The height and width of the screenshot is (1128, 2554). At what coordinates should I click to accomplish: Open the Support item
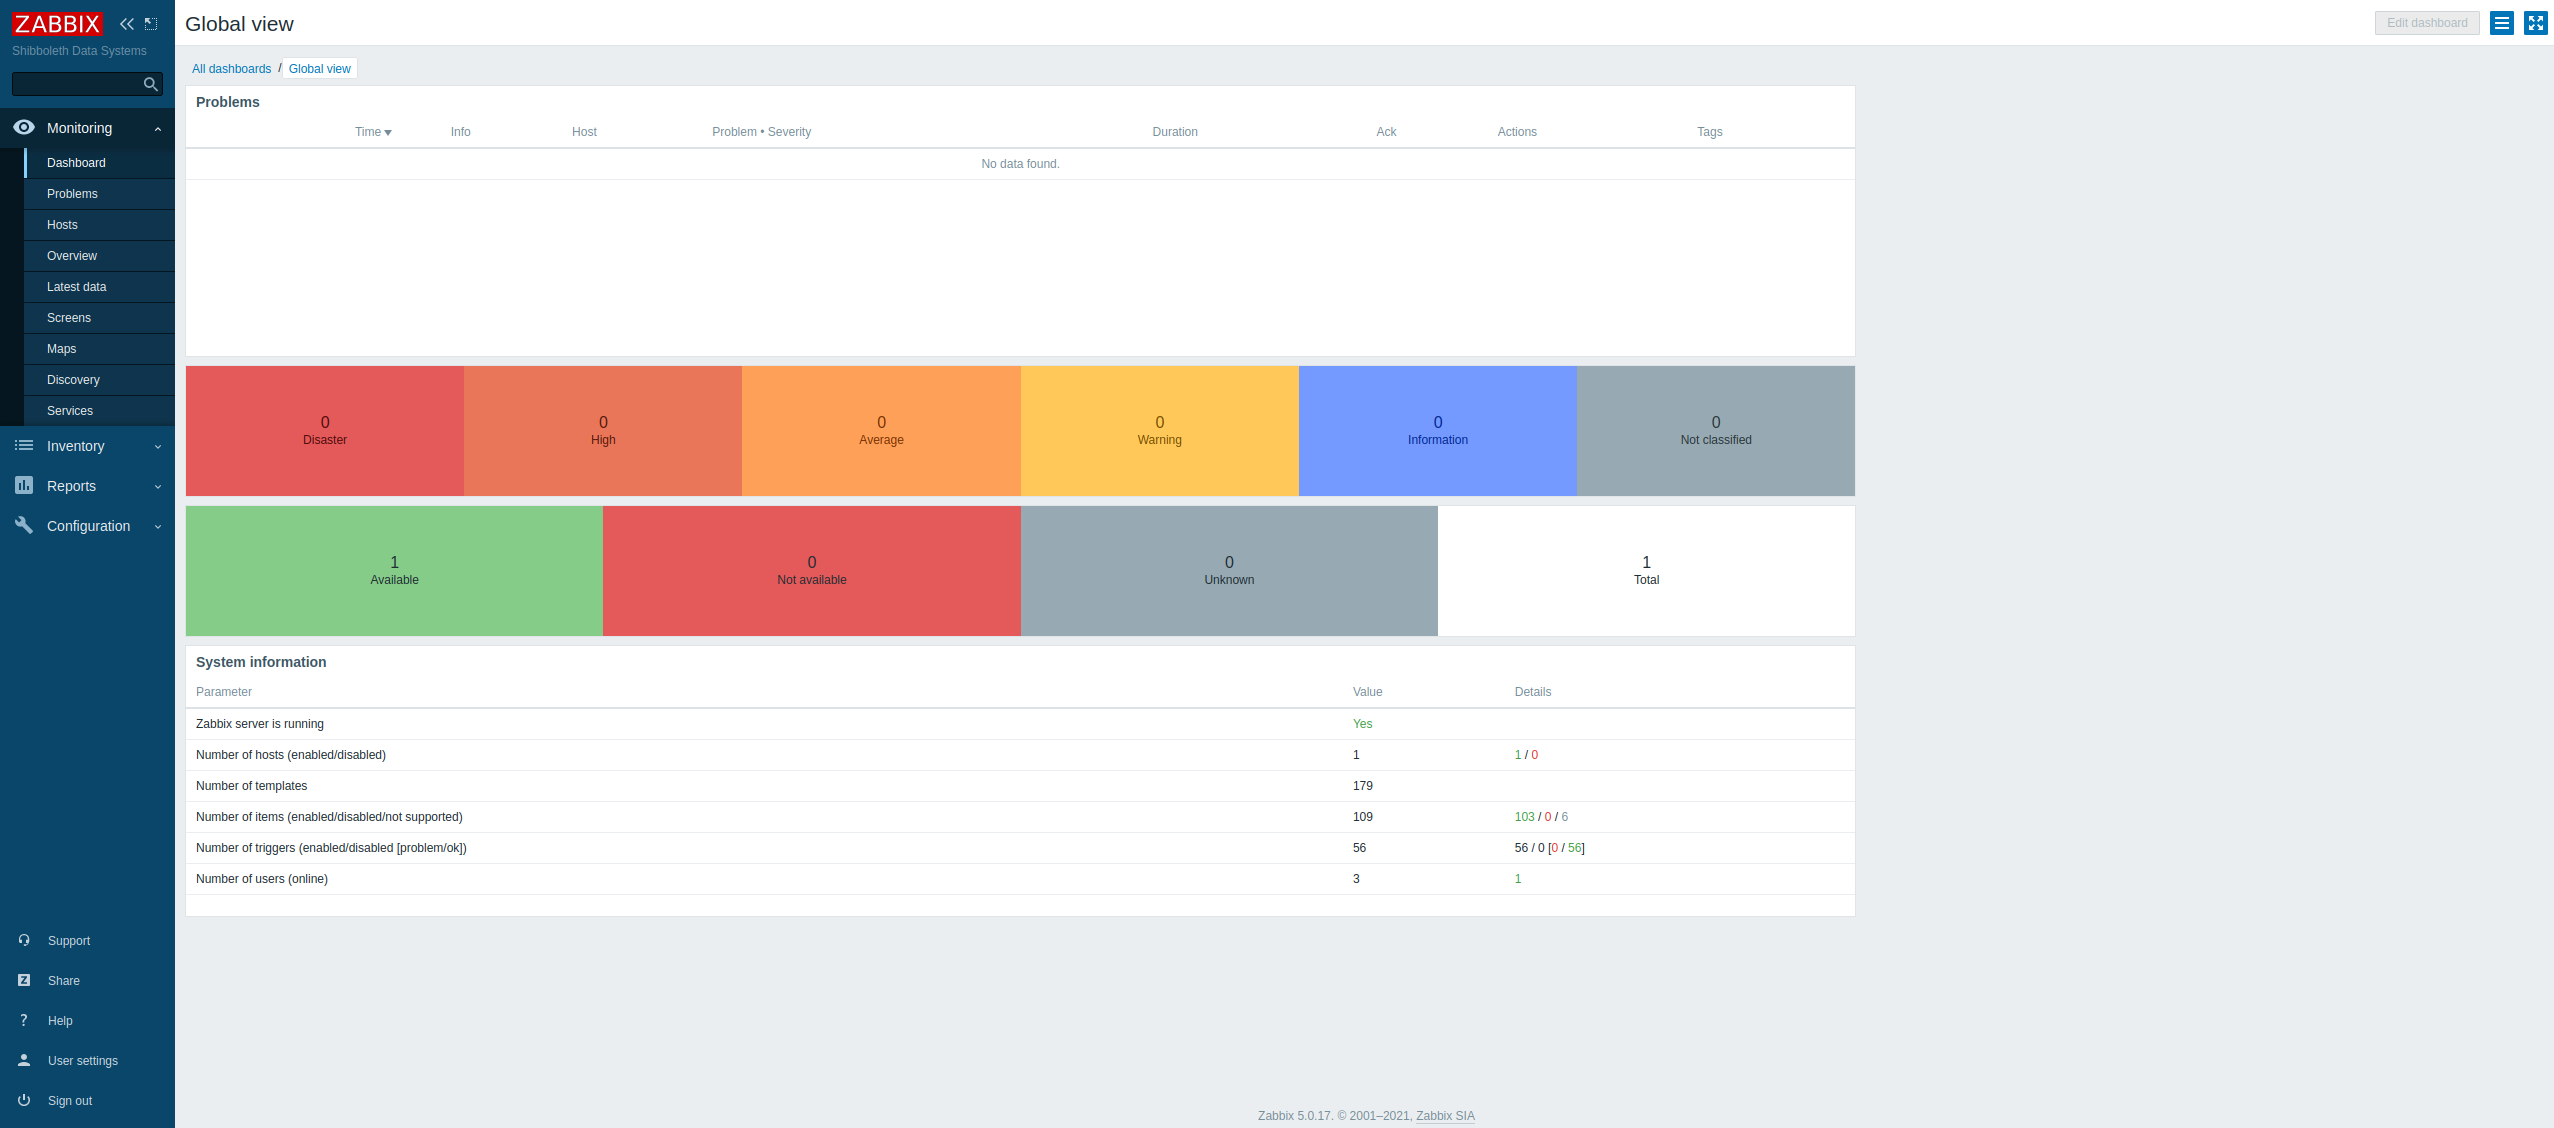click(68, 941)
